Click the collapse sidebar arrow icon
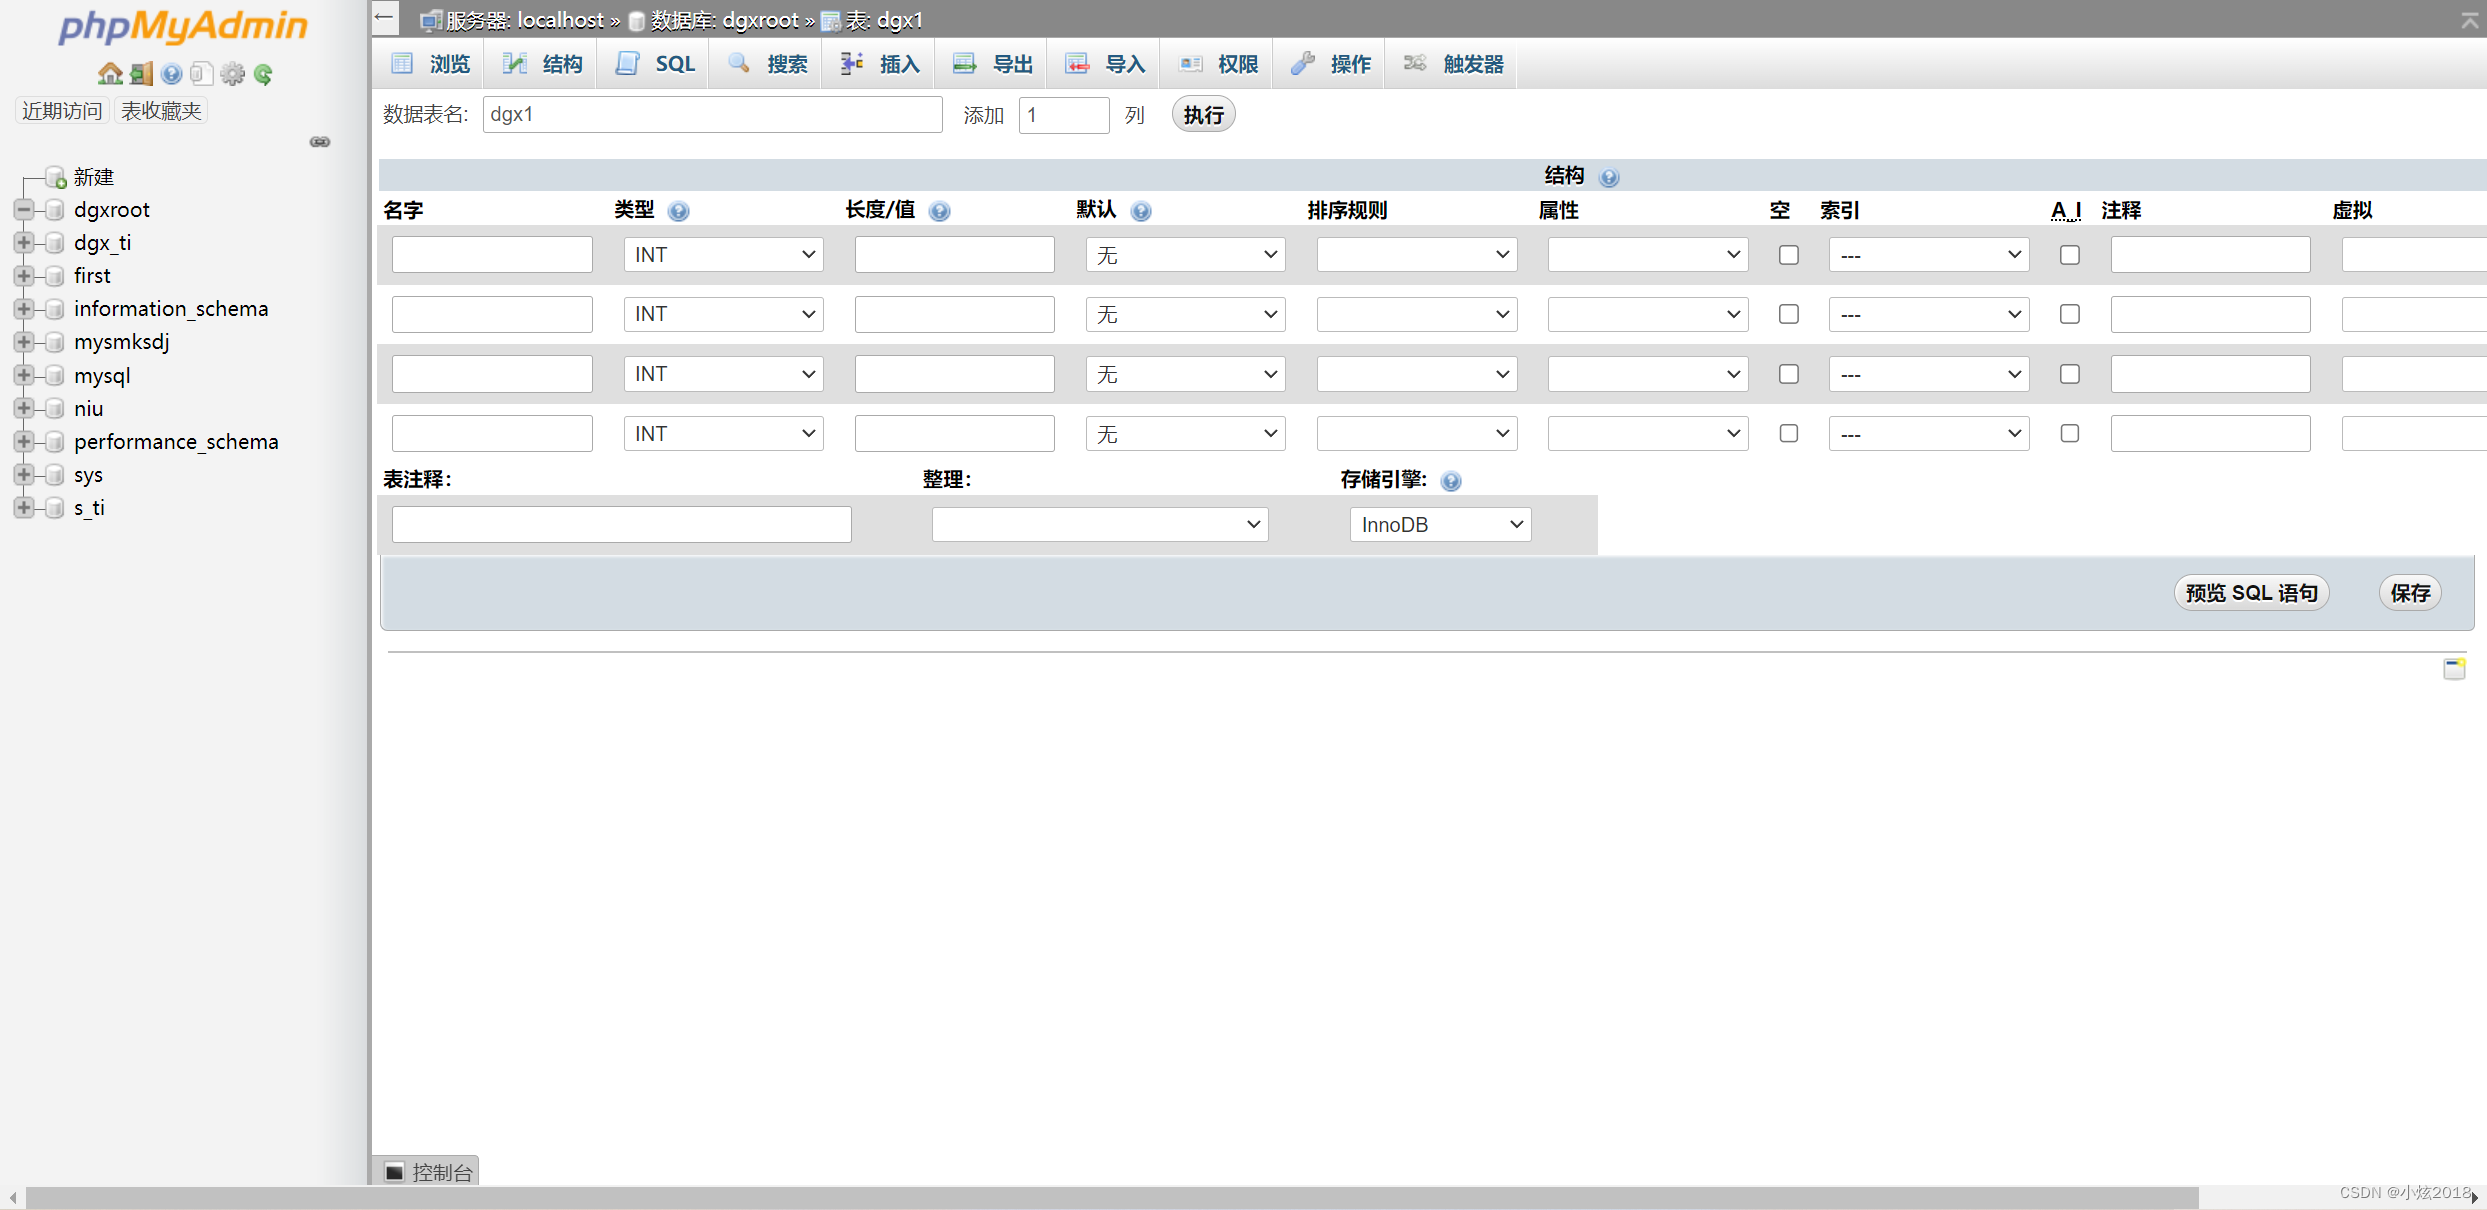Image resolution: width=2487 pixels, height=1210 pixels. [384, 17]
